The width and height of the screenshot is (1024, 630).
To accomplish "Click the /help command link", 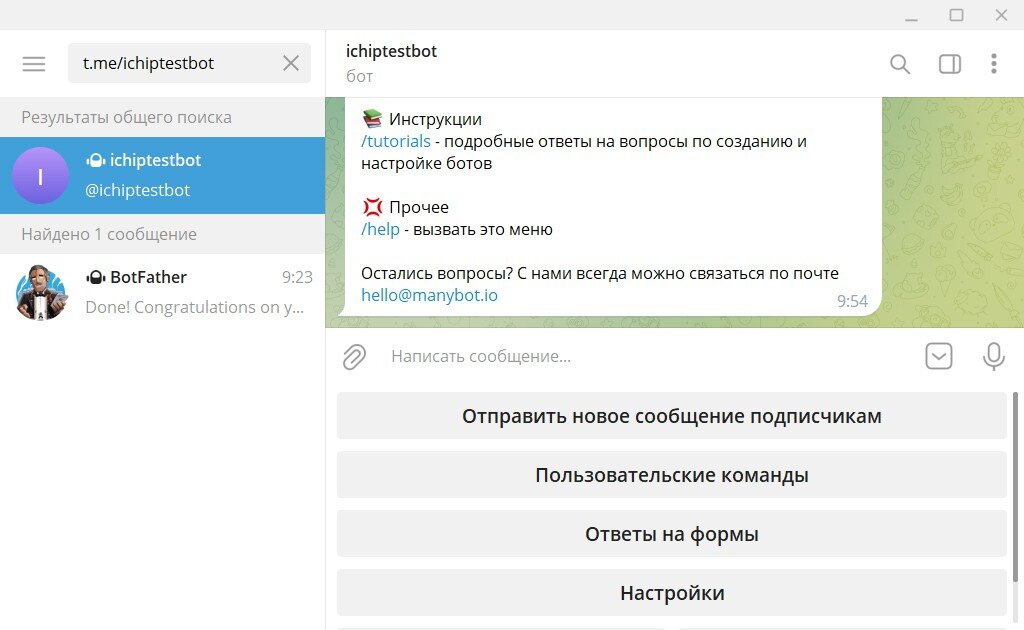I will [x=380, y=229].
